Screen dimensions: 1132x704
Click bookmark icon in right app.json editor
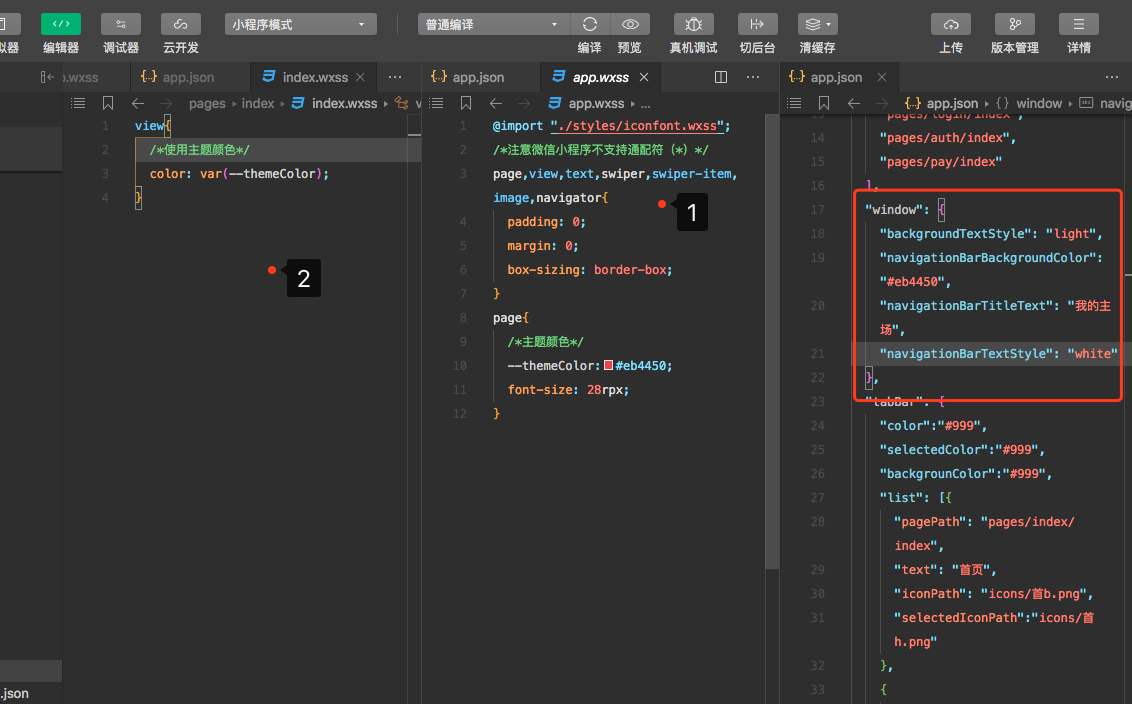click(x=824, y=103)
